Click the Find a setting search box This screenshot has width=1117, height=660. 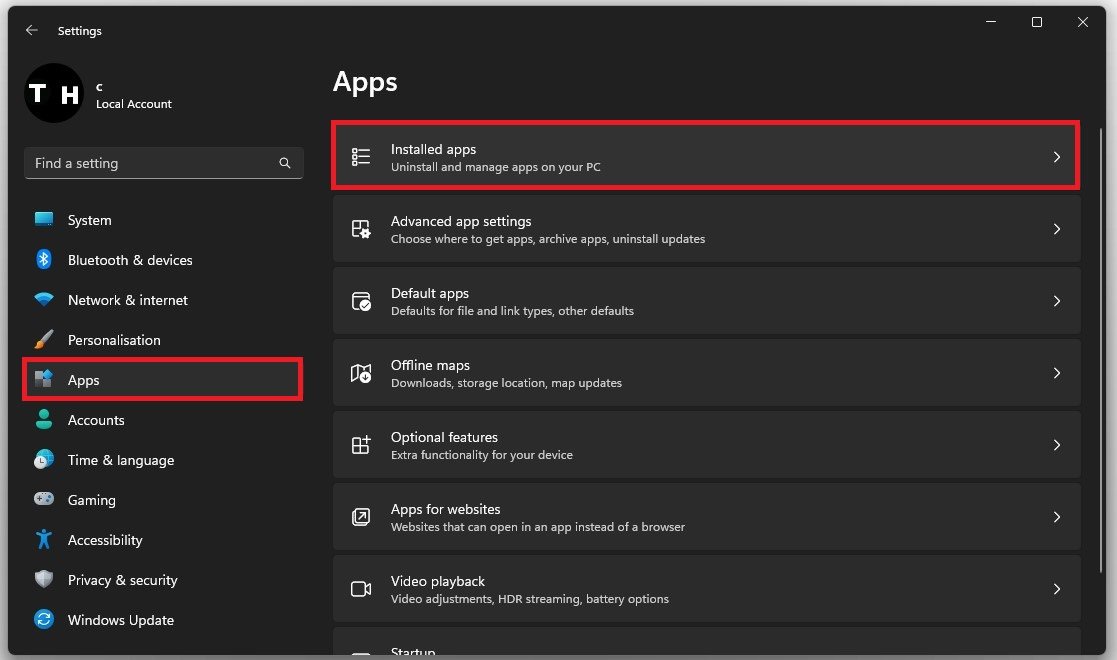150,163
